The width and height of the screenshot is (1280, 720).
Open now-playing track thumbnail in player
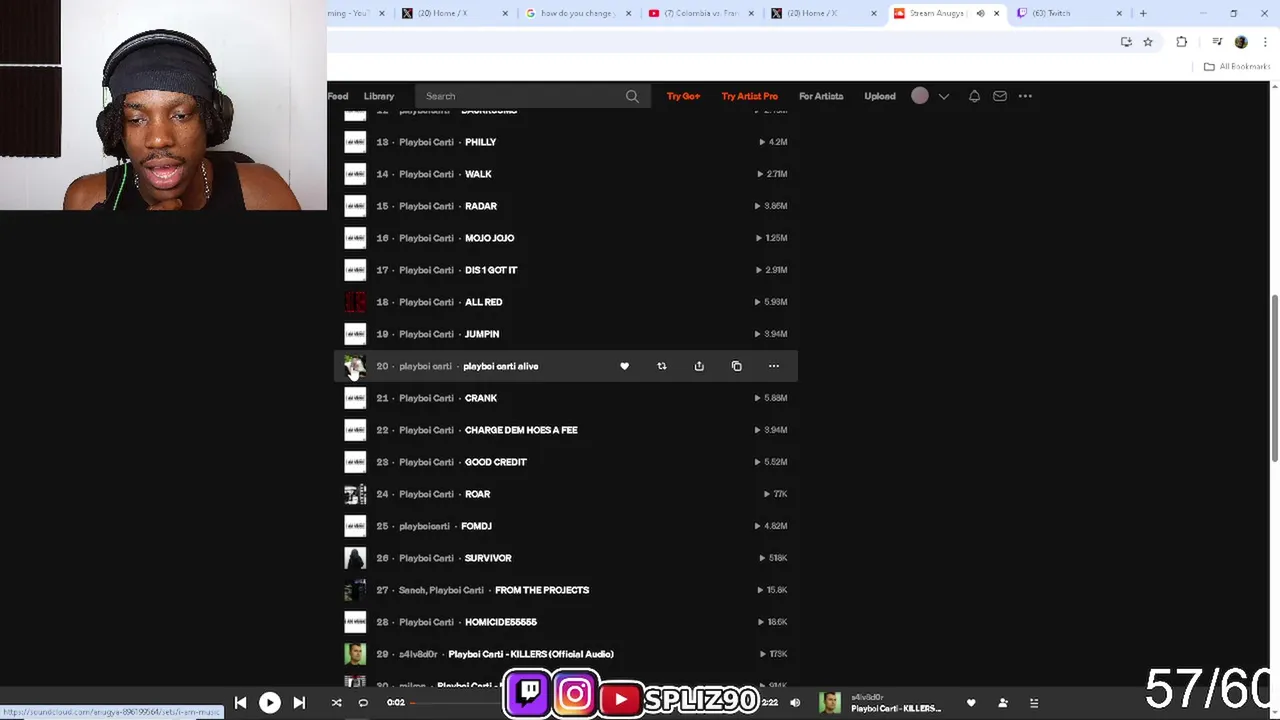click(x=830, y=703)
